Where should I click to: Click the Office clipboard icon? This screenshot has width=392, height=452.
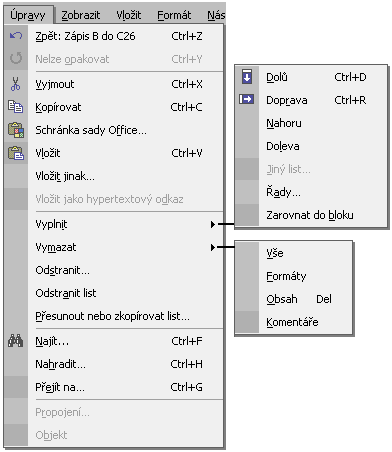pyautogui.click(x=16, y=130)
